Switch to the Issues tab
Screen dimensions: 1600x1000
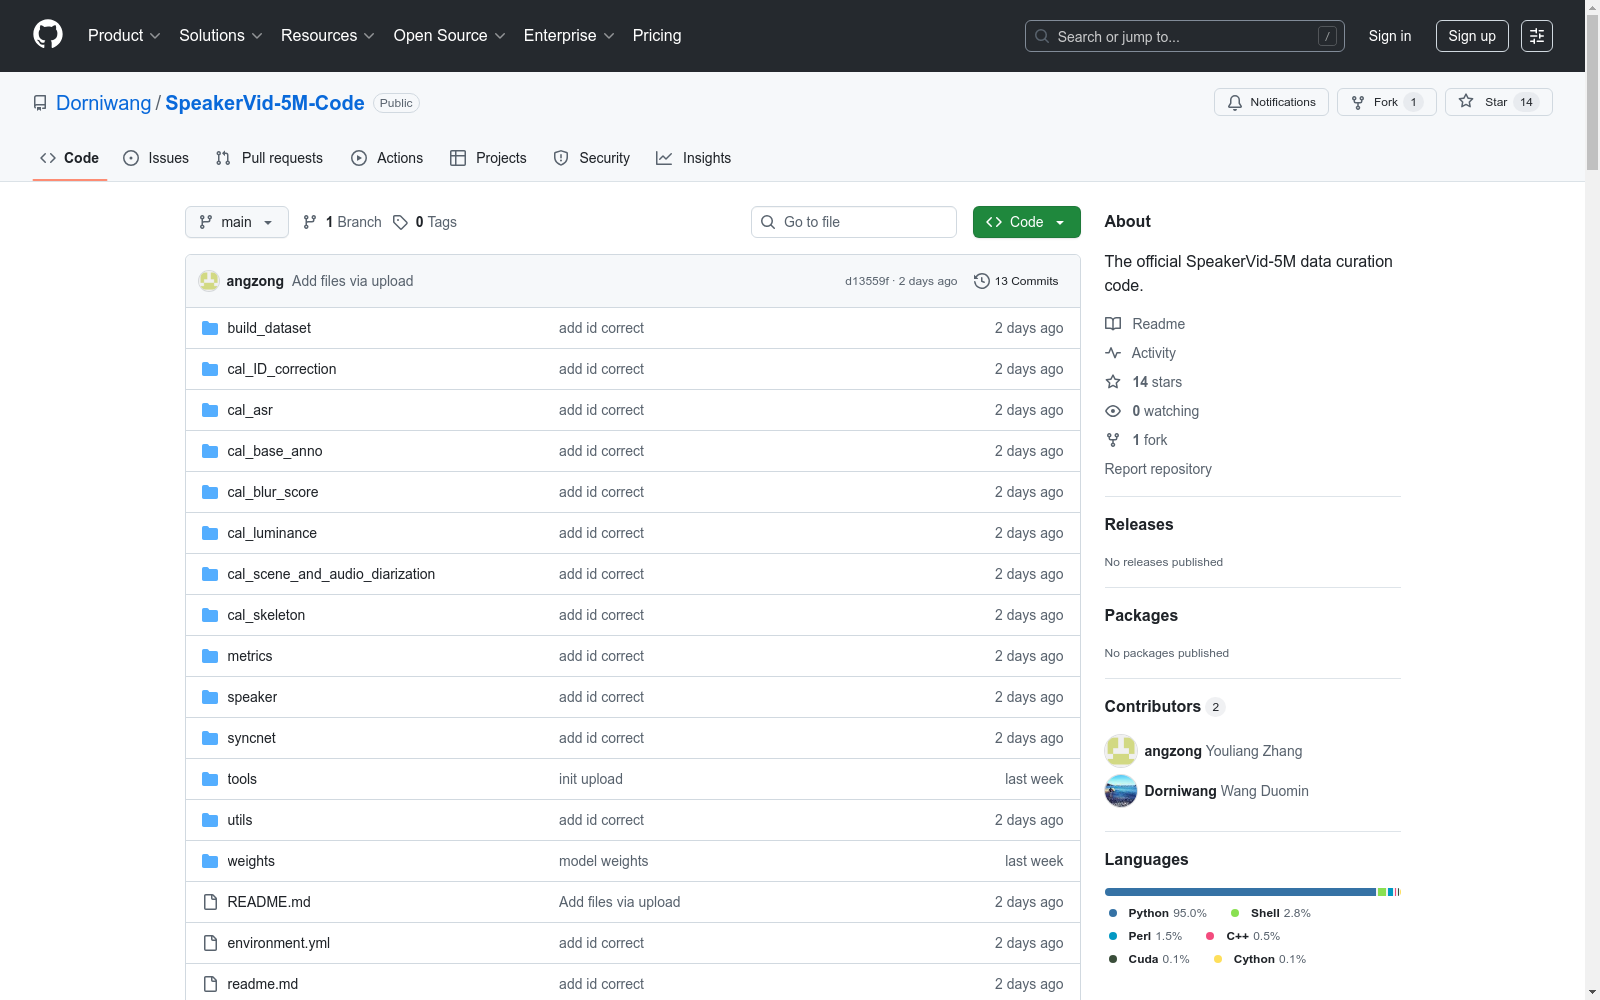coord(156,158)
